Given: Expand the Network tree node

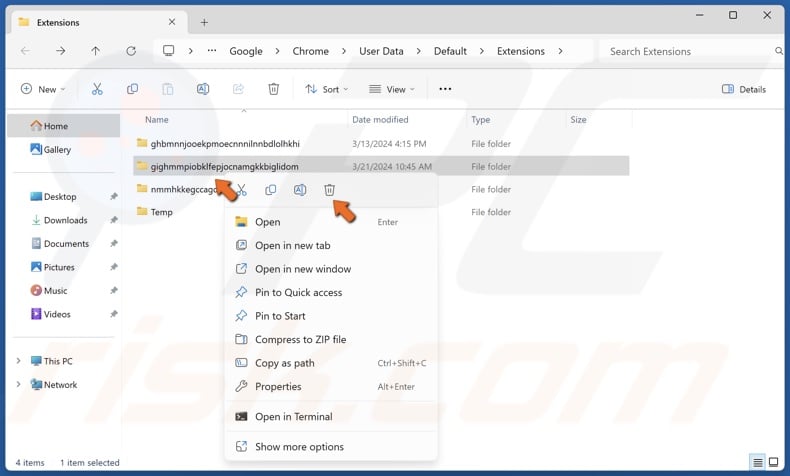Looking at the screenshot, I should click(18, 384).
